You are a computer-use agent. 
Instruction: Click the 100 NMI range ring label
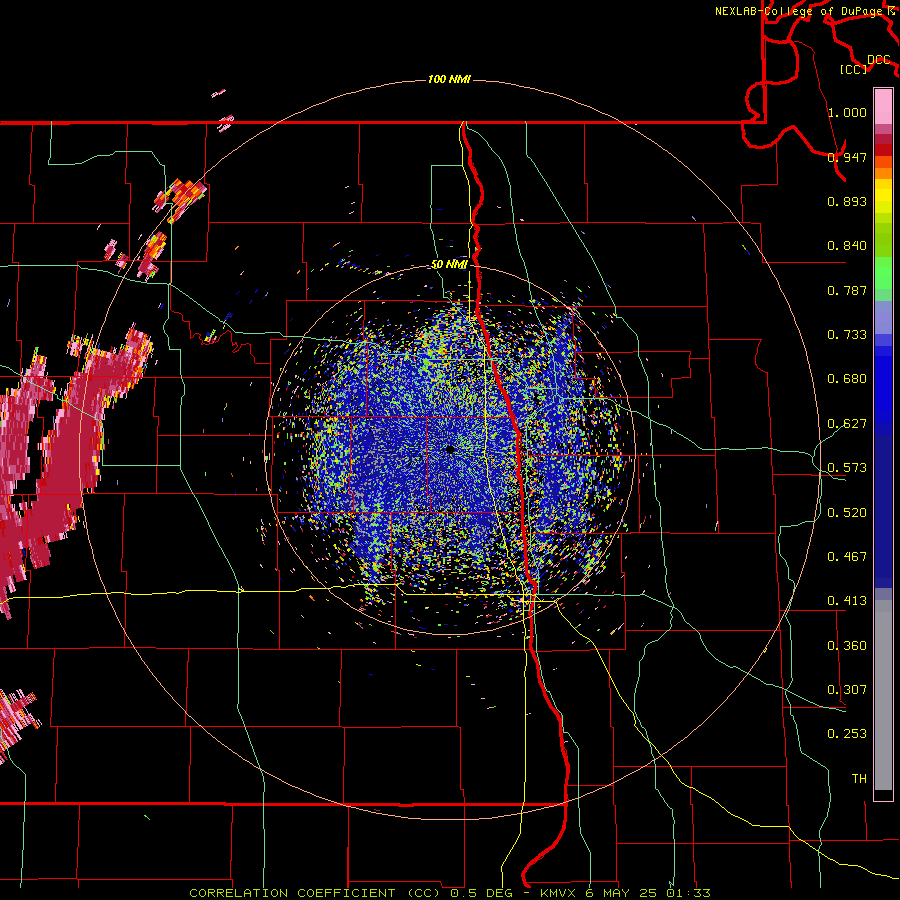pyautogui.click(x=449, y=79)
